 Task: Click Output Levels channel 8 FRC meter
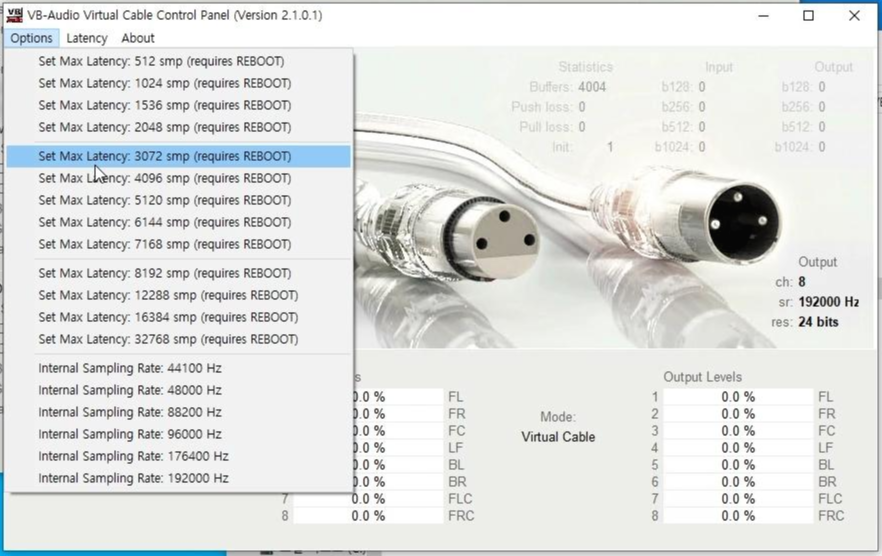738,515
